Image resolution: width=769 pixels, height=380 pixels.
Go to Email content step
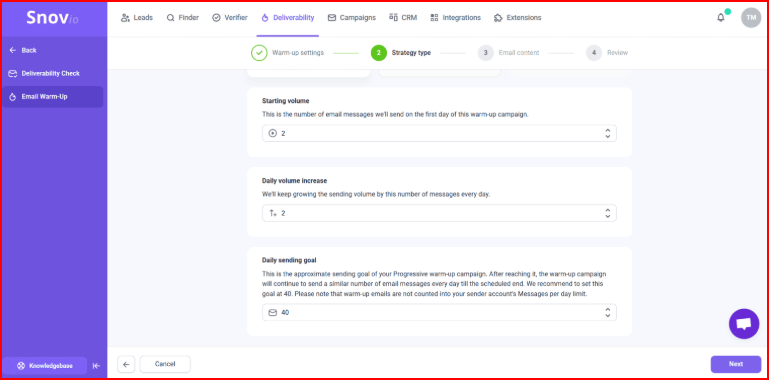point(509,53)
